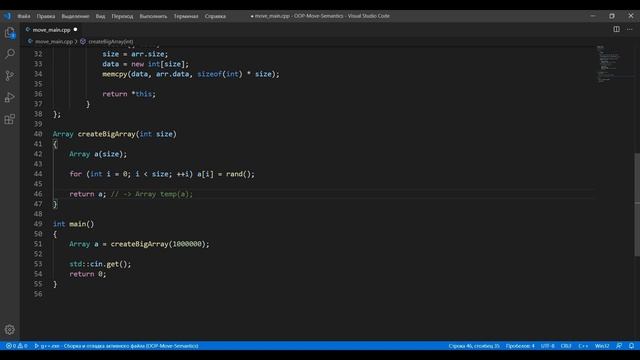Click the unsaved dot on move_main.cpp tab
The height and width of the screenshot is (360, 640).
pos(76,30)
